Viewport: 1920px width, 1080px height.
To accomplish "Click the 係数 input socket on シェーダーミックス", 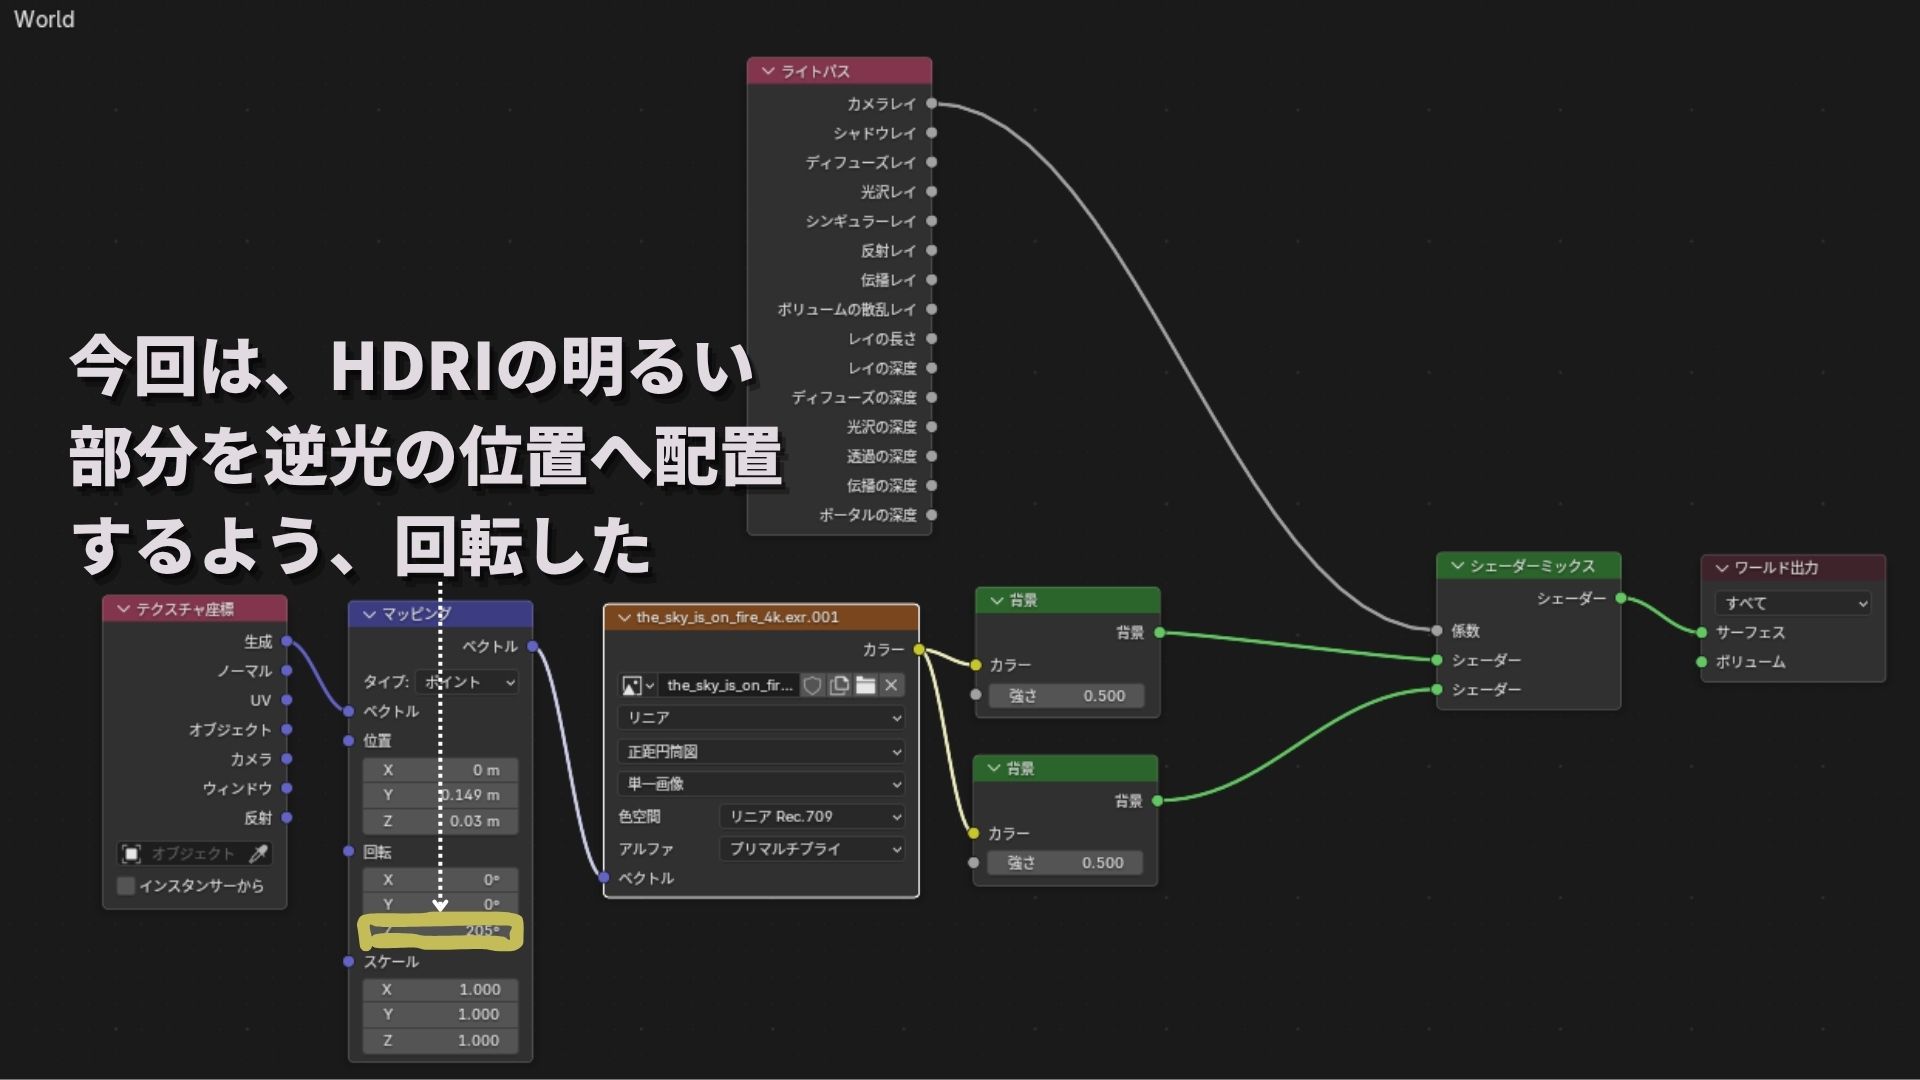I will [x=1436, y=631].
